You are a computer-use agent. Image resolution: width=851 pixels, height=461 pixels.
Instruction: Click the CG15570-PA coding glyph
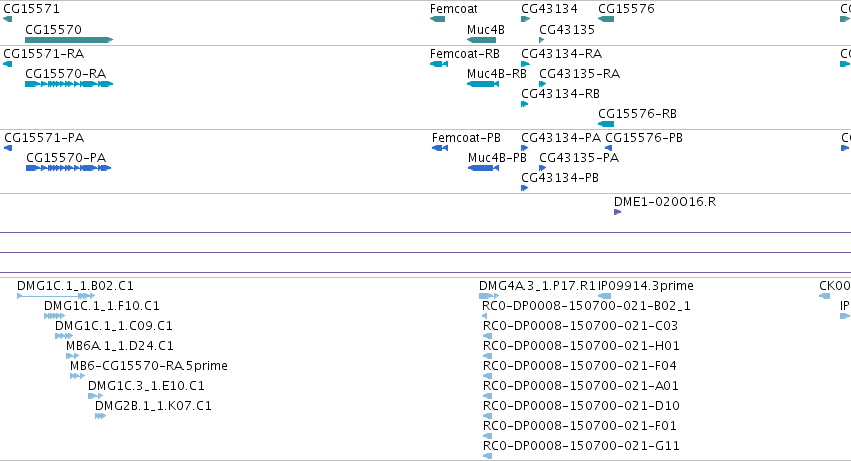pos(68,168)
